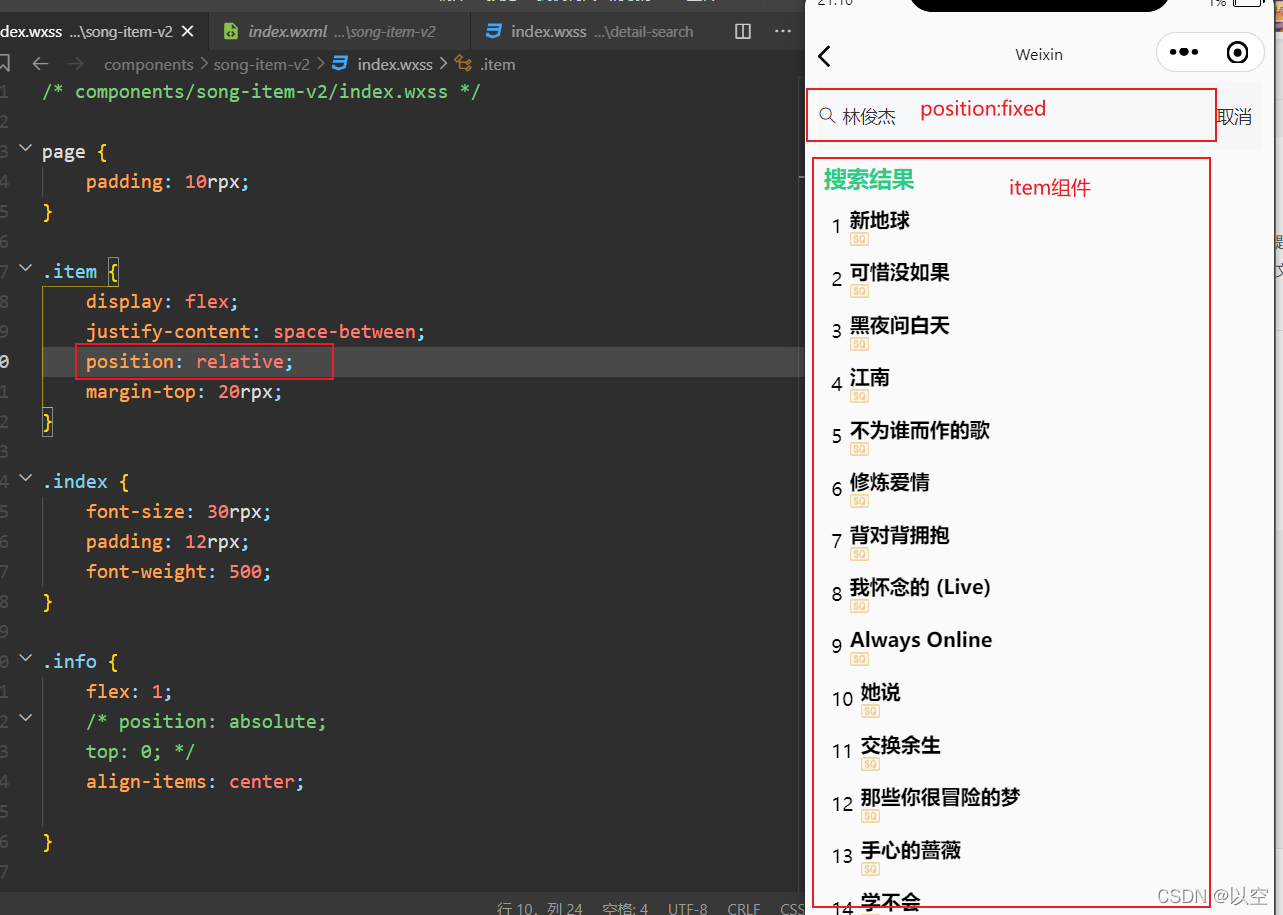The width and height of the screenshot is (1283, 915).
Task: Tap the SQ badge under 江南
Action: [x=859, y=396]
